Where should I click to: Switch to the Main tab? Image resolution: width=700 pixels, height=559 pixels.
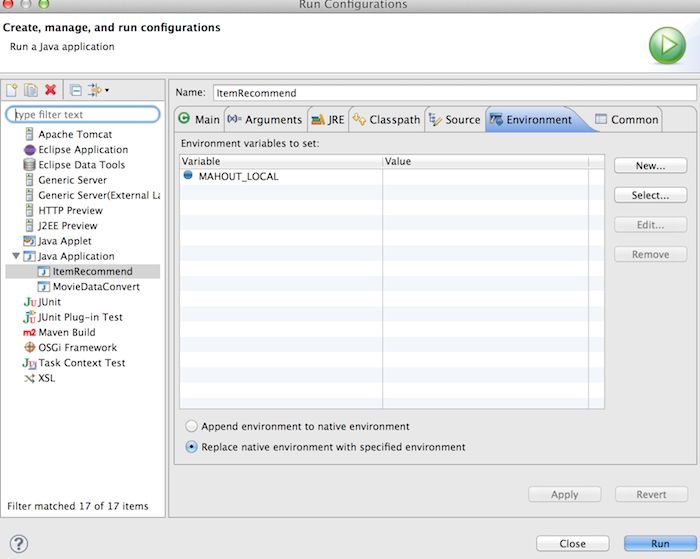coord(199,120)
